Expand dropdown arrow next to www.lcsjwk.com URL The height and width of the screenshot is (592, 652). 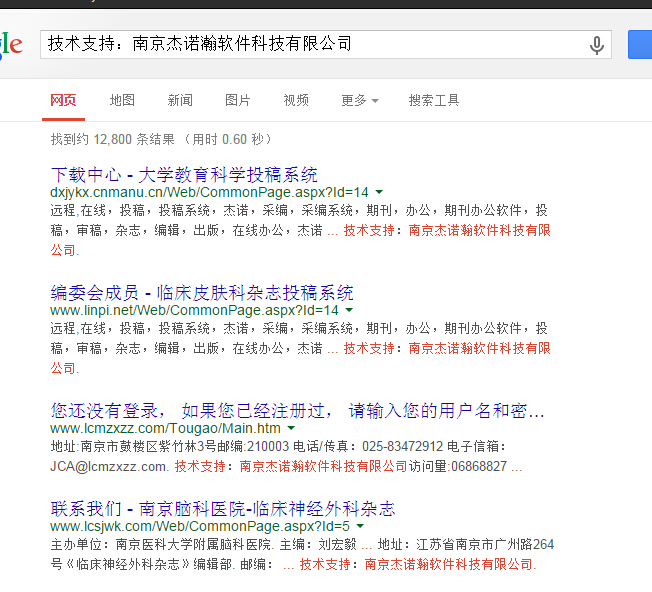pyautogui.click(x=360, y=526)
